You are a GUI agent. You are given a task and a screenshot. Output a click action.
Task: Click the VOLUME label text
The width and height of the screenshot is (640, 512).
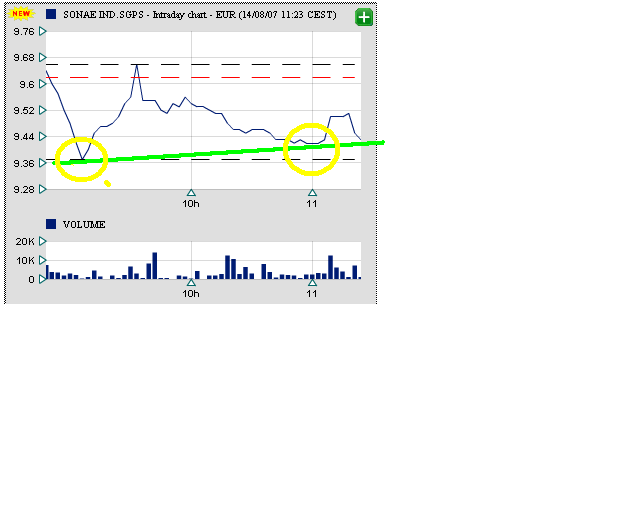tap(84, 225)
